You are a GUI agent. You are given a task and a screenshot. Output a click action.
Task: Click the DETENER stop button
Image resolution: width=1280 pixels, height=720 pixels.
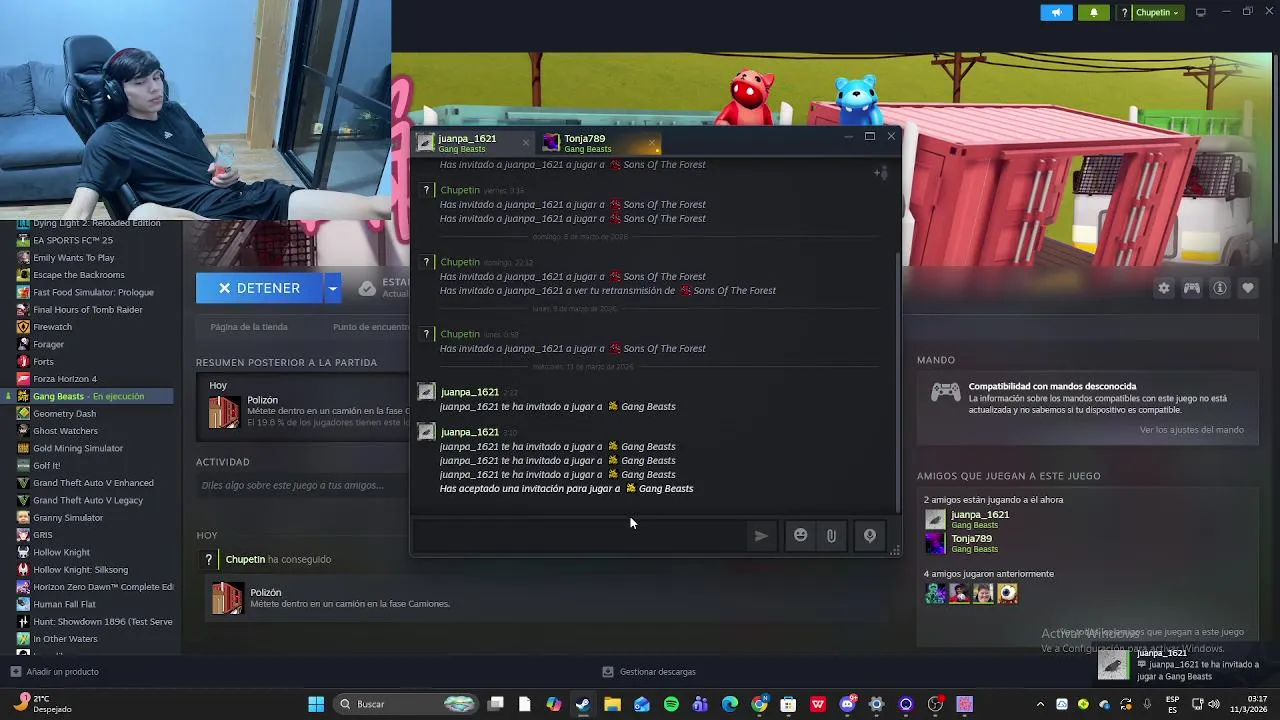(259, 288)
